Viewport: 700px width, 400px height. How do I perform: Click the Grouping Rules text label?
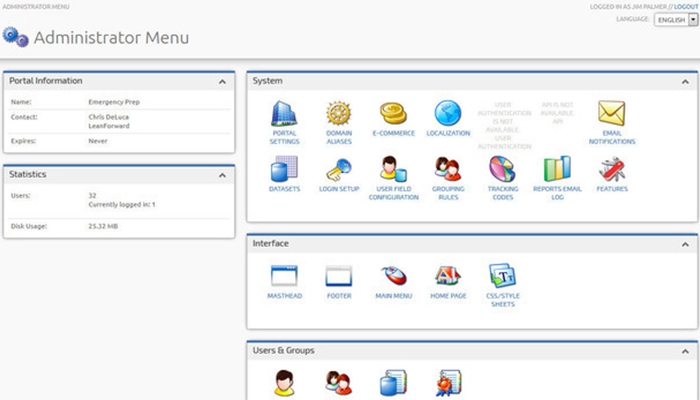click(448, 193)
